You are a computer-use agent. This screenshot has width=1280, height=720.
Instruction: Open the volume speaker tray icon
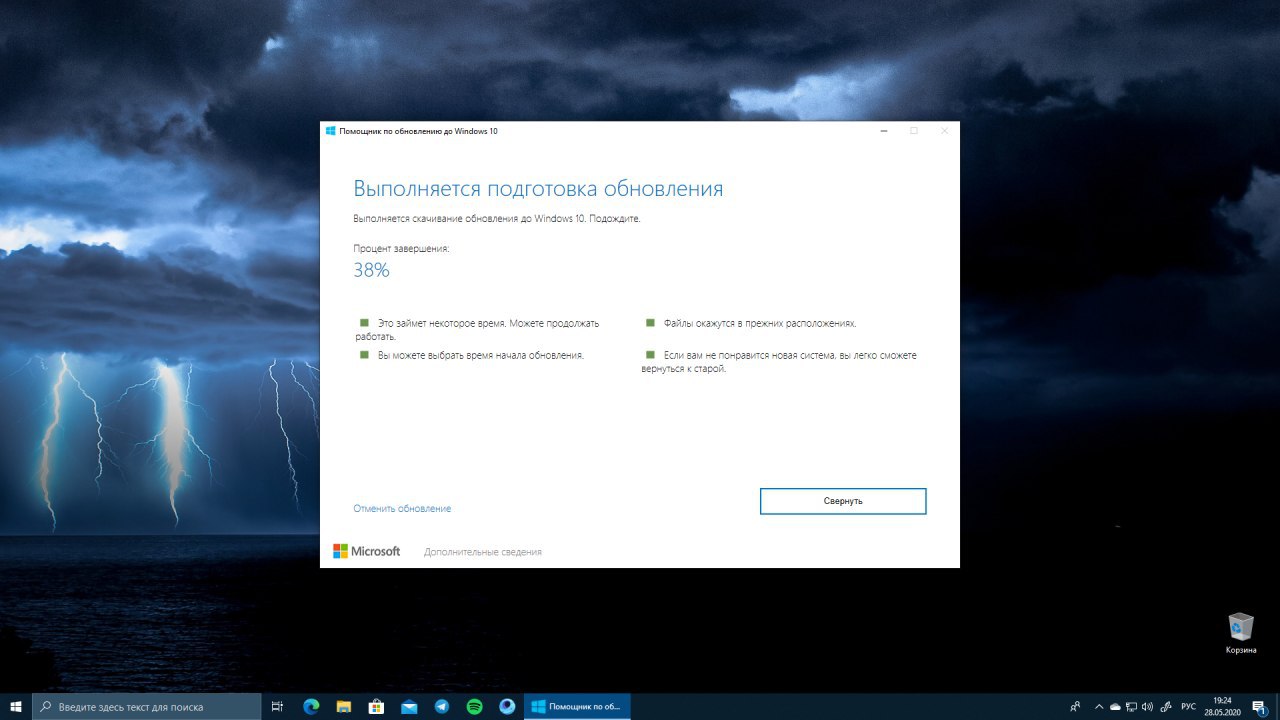(1147, 707)
